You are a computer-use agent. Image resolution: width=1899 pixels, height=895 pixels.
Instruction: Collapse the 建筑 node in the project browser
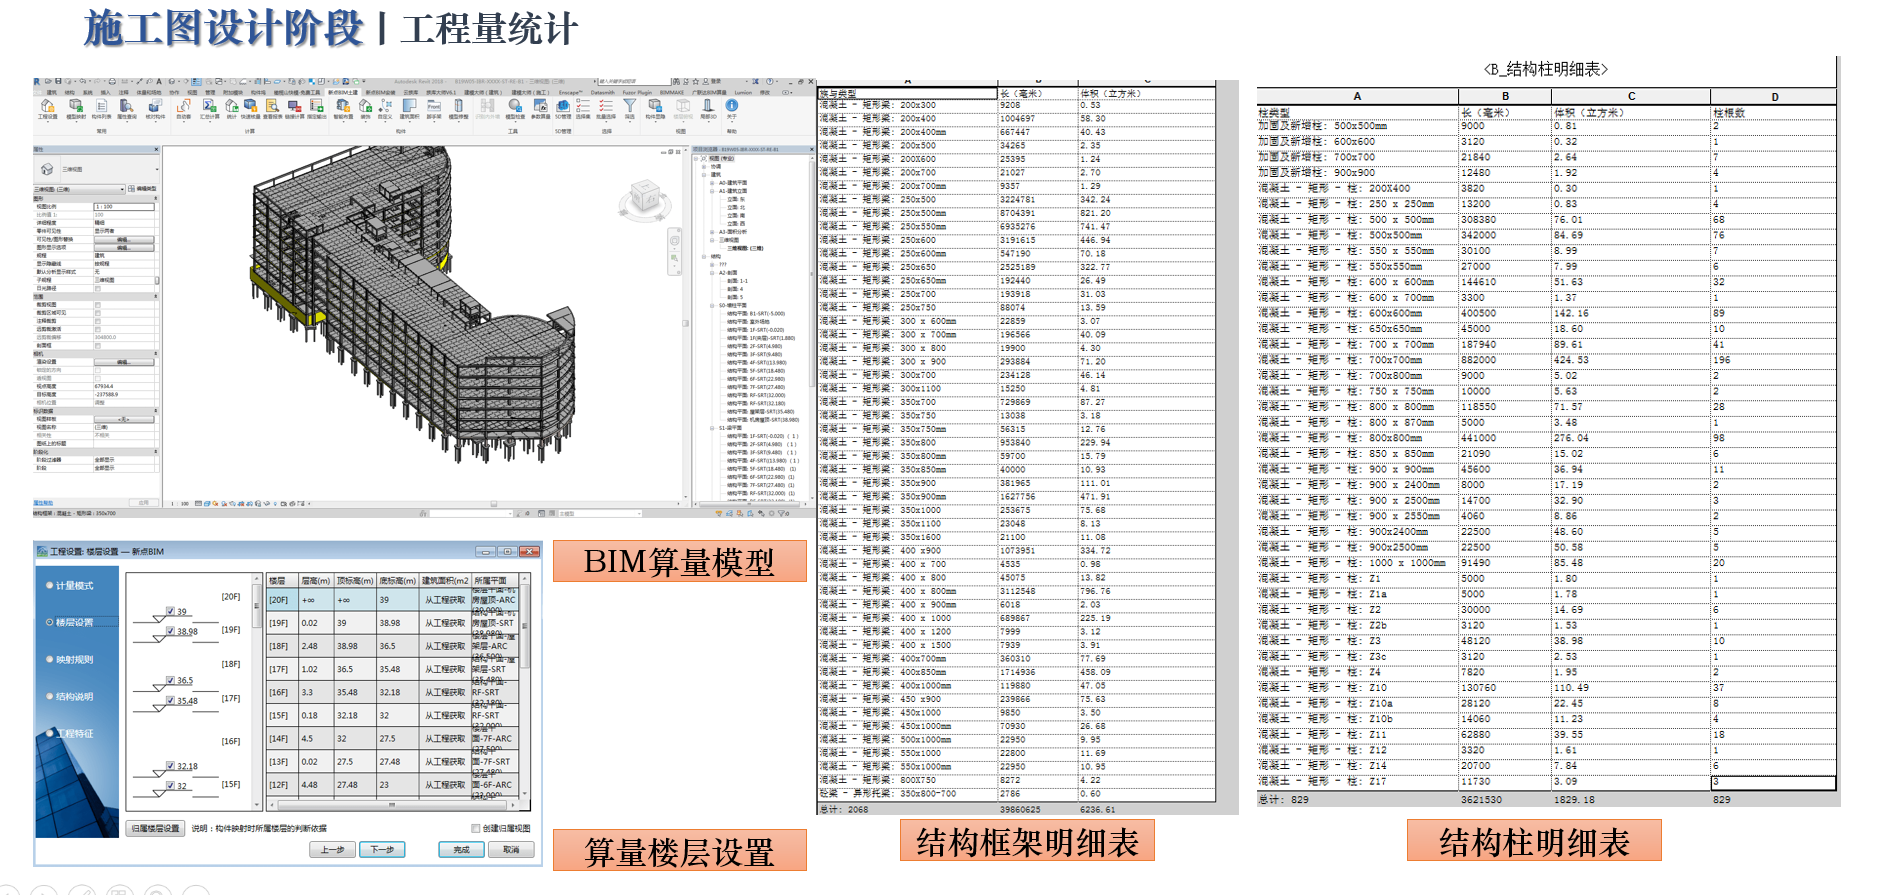pyautogui.click(x=704, y=175)
